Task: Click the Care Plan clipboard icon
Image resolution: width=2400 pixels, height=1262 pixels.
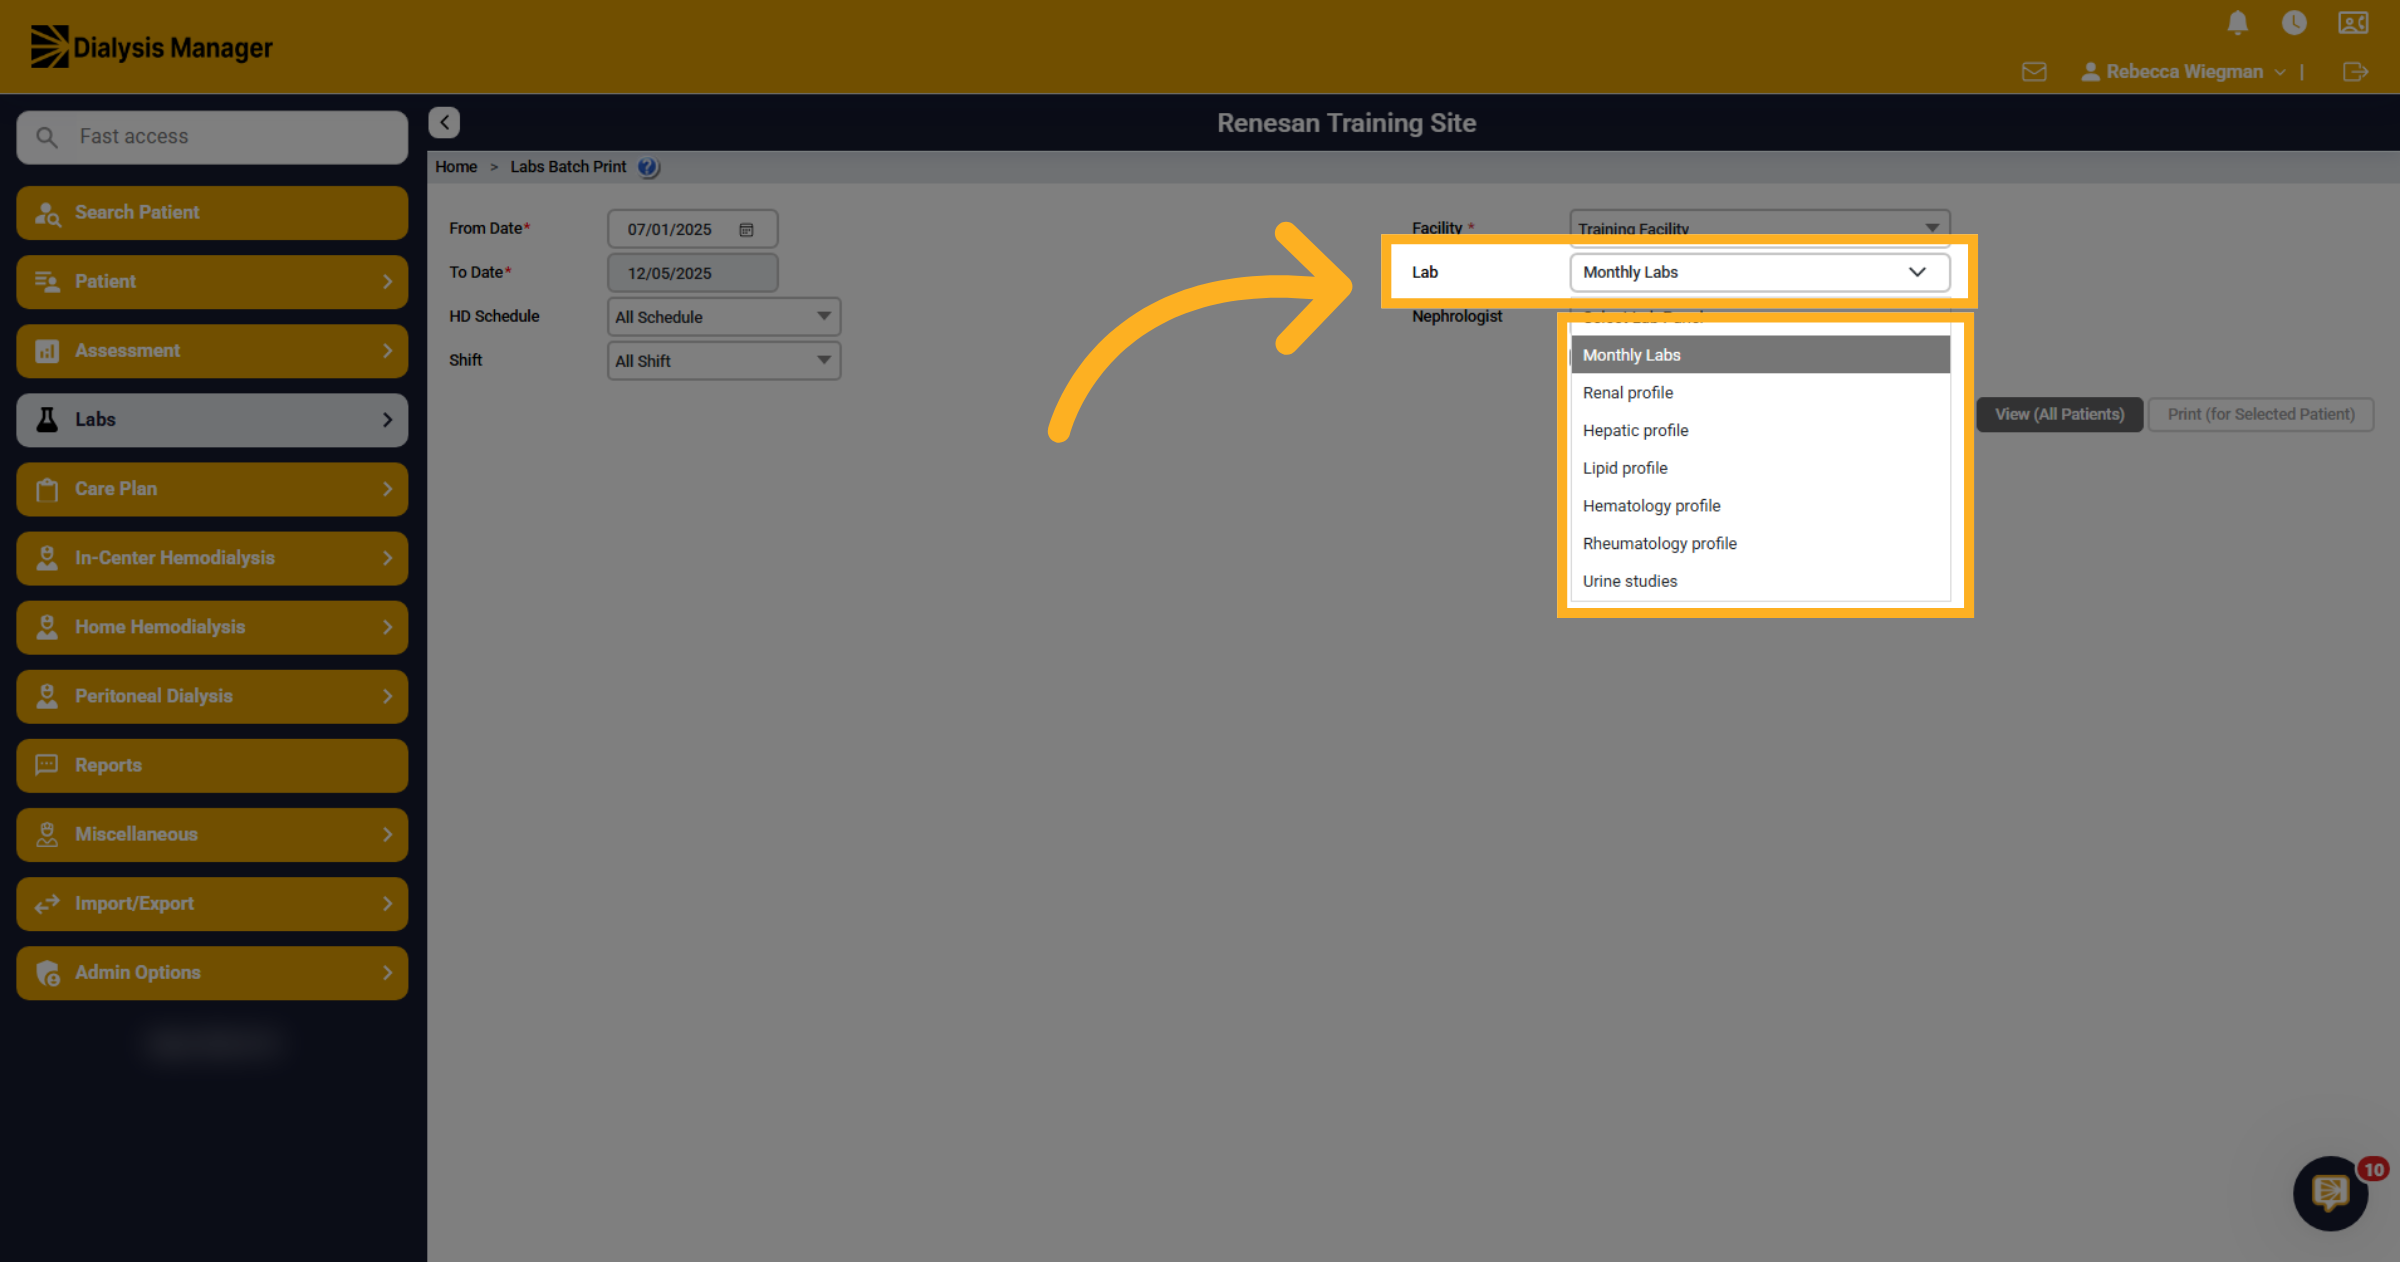Action: (x=47, y=489)
